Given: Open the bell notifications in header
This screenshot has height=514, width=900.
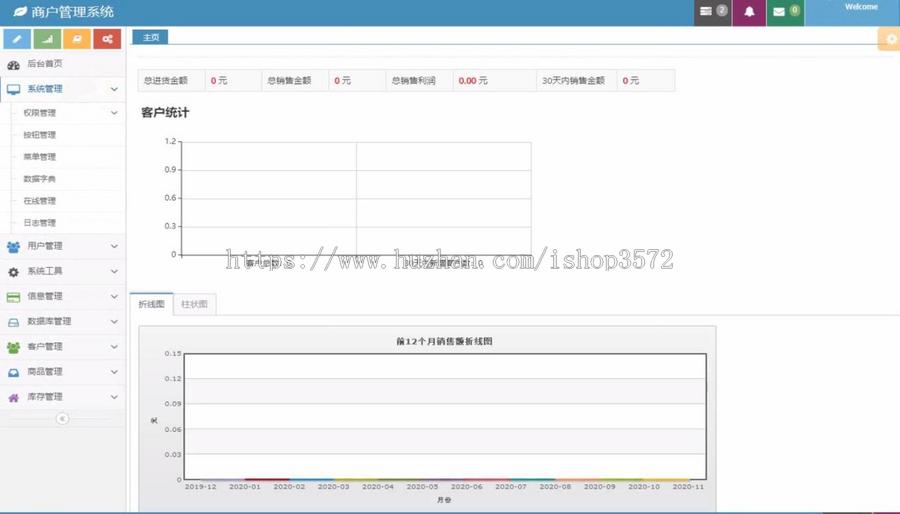Looking at the screenshot, I should [749, 11].
